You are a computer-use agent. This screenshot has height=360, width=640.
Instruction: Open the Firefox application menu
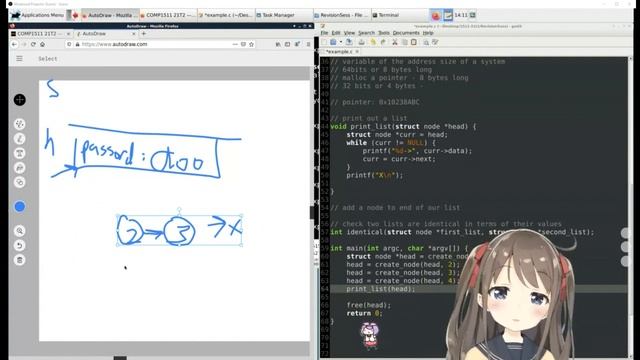click(308, 44)
